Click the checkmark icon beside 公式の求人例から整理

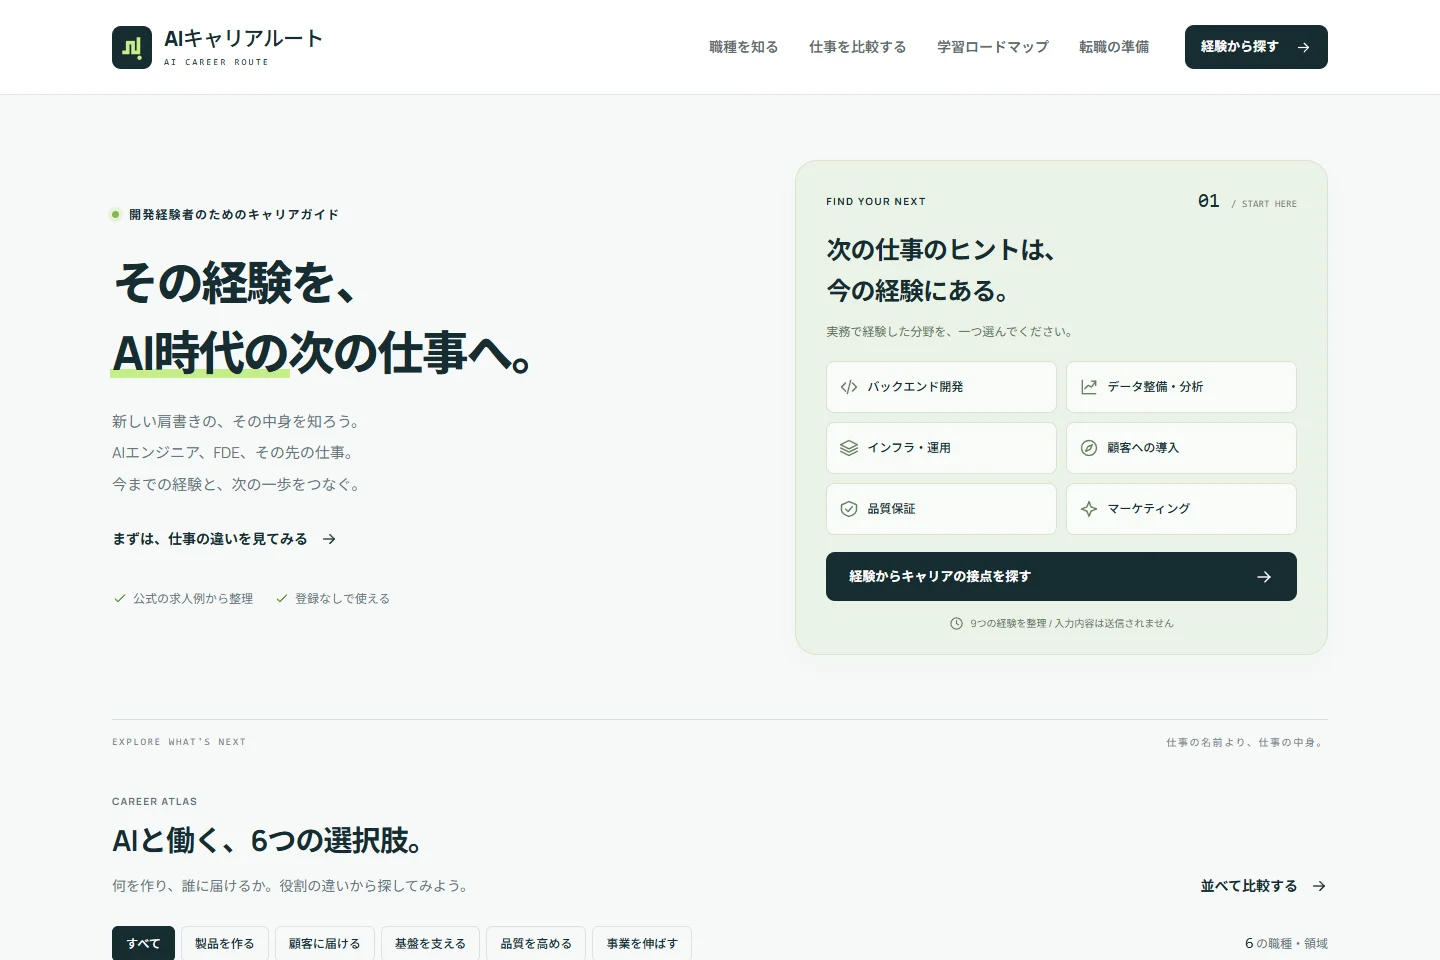(120, 599)
